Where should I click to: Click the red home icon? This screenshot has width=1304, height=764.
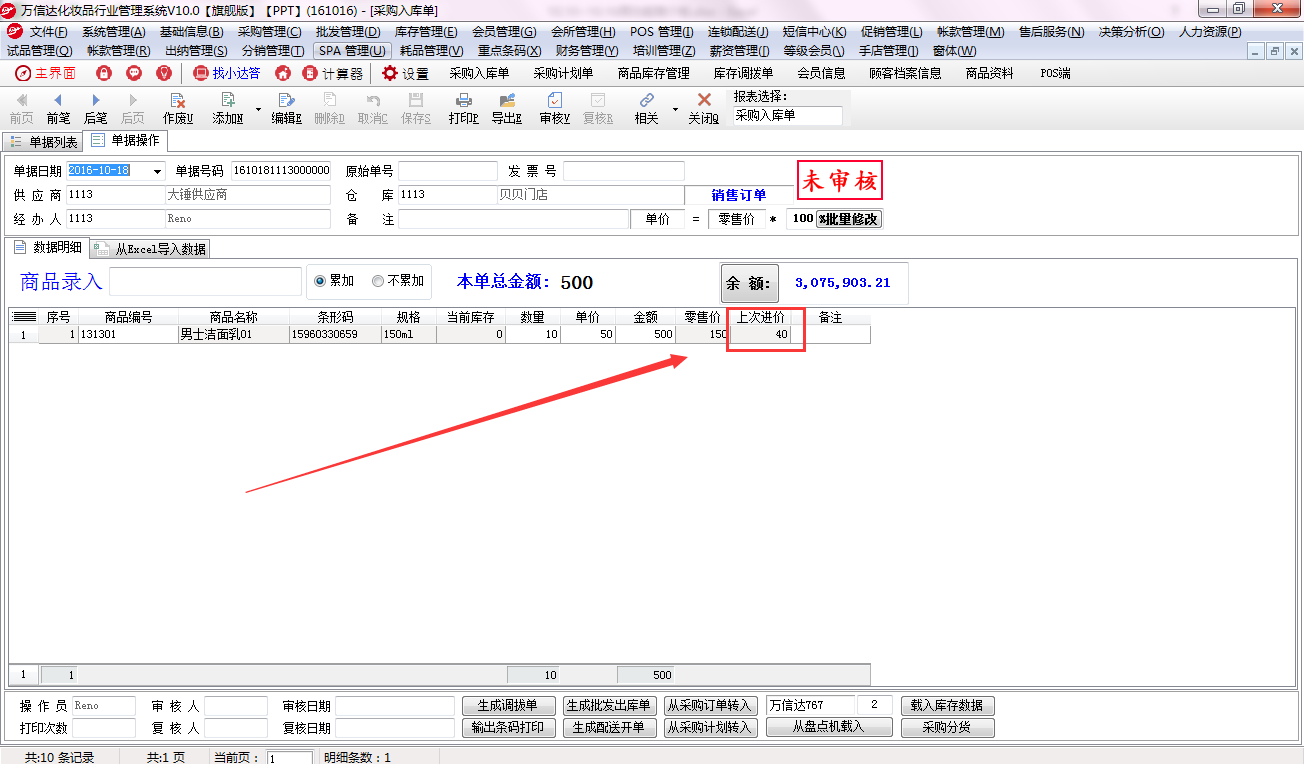pos(283,73)
